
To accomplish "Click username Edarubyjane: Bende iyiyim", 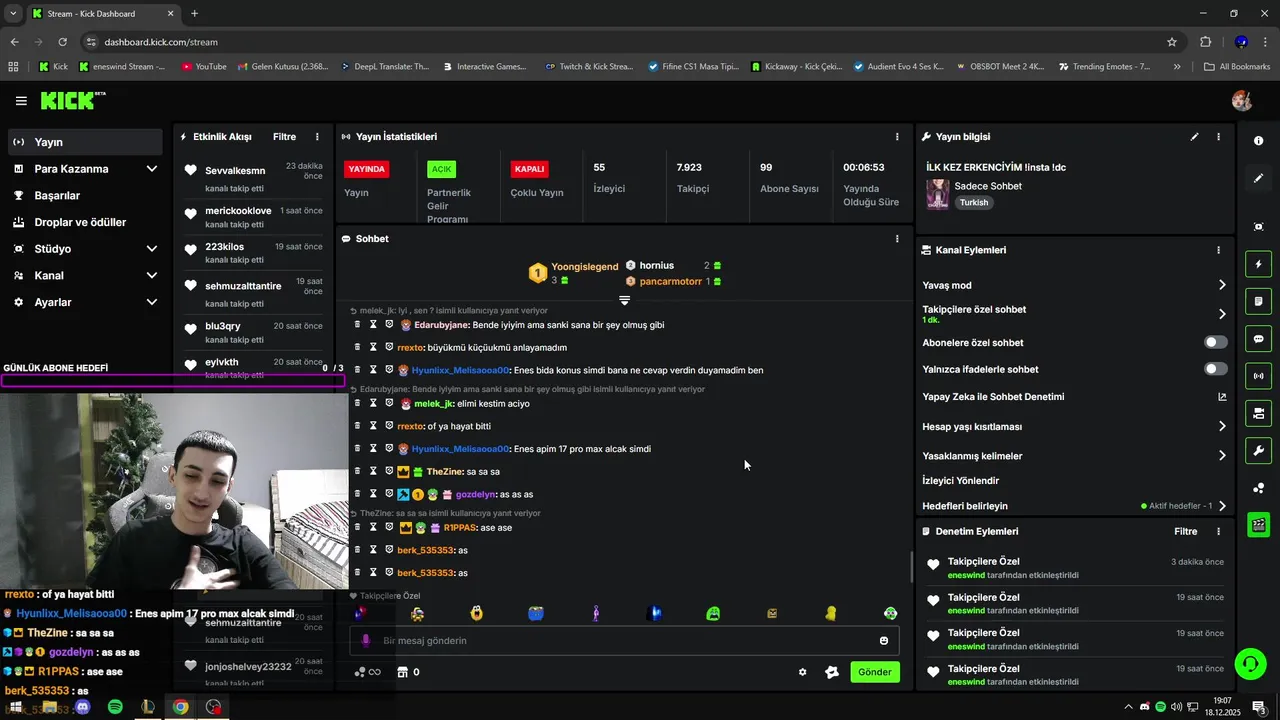I will pyautogui.click(x=441, y=325).
